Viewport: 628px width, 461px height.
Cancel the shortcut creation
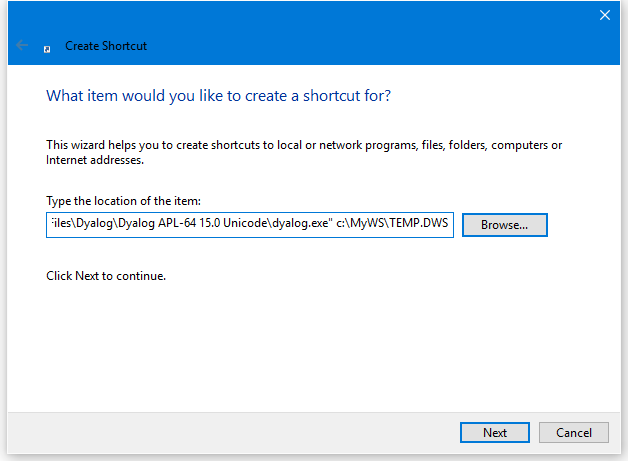click(573, 432)
